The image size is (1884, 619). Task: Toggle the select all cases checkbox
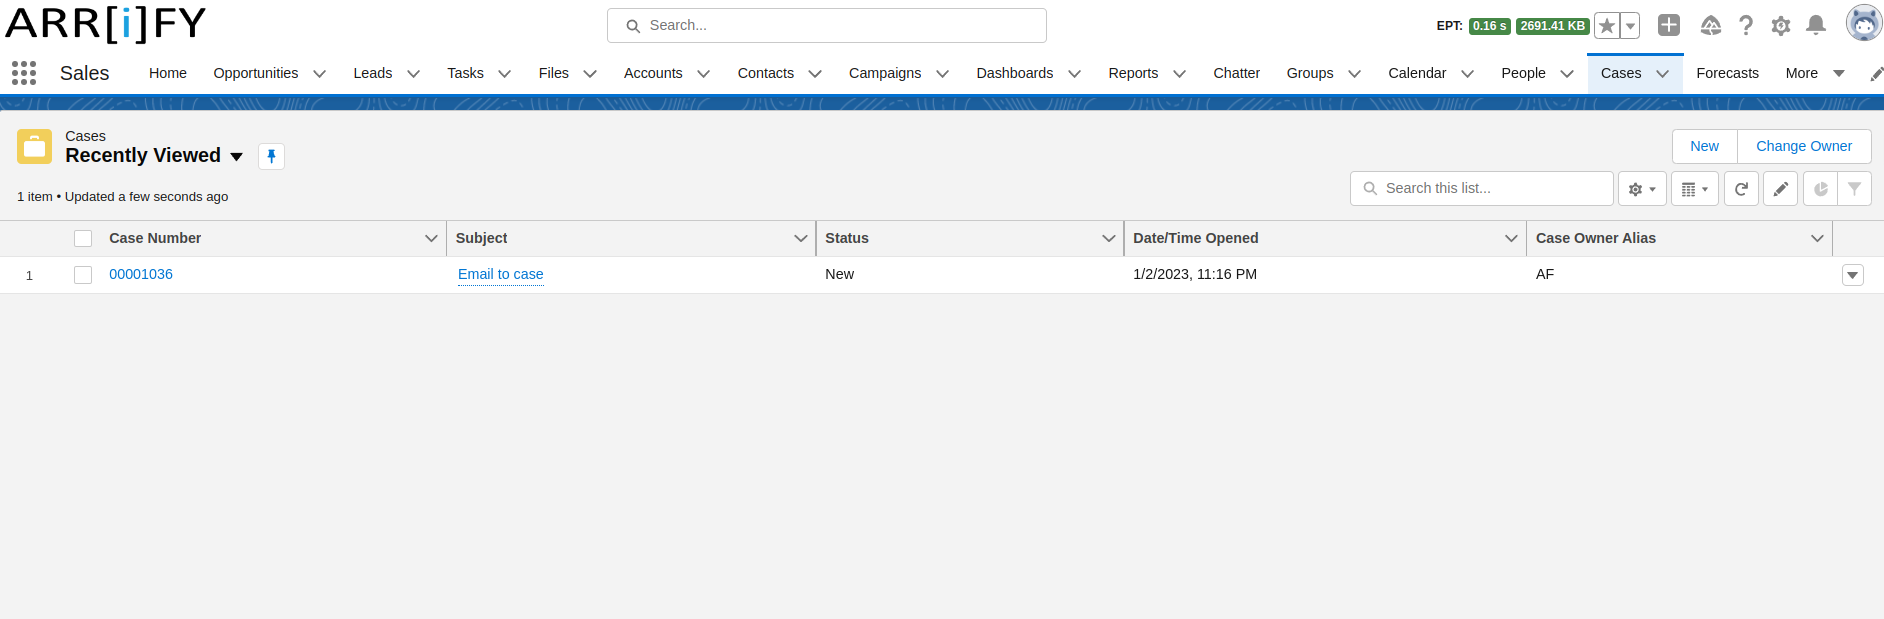click(x=83, y=238)
